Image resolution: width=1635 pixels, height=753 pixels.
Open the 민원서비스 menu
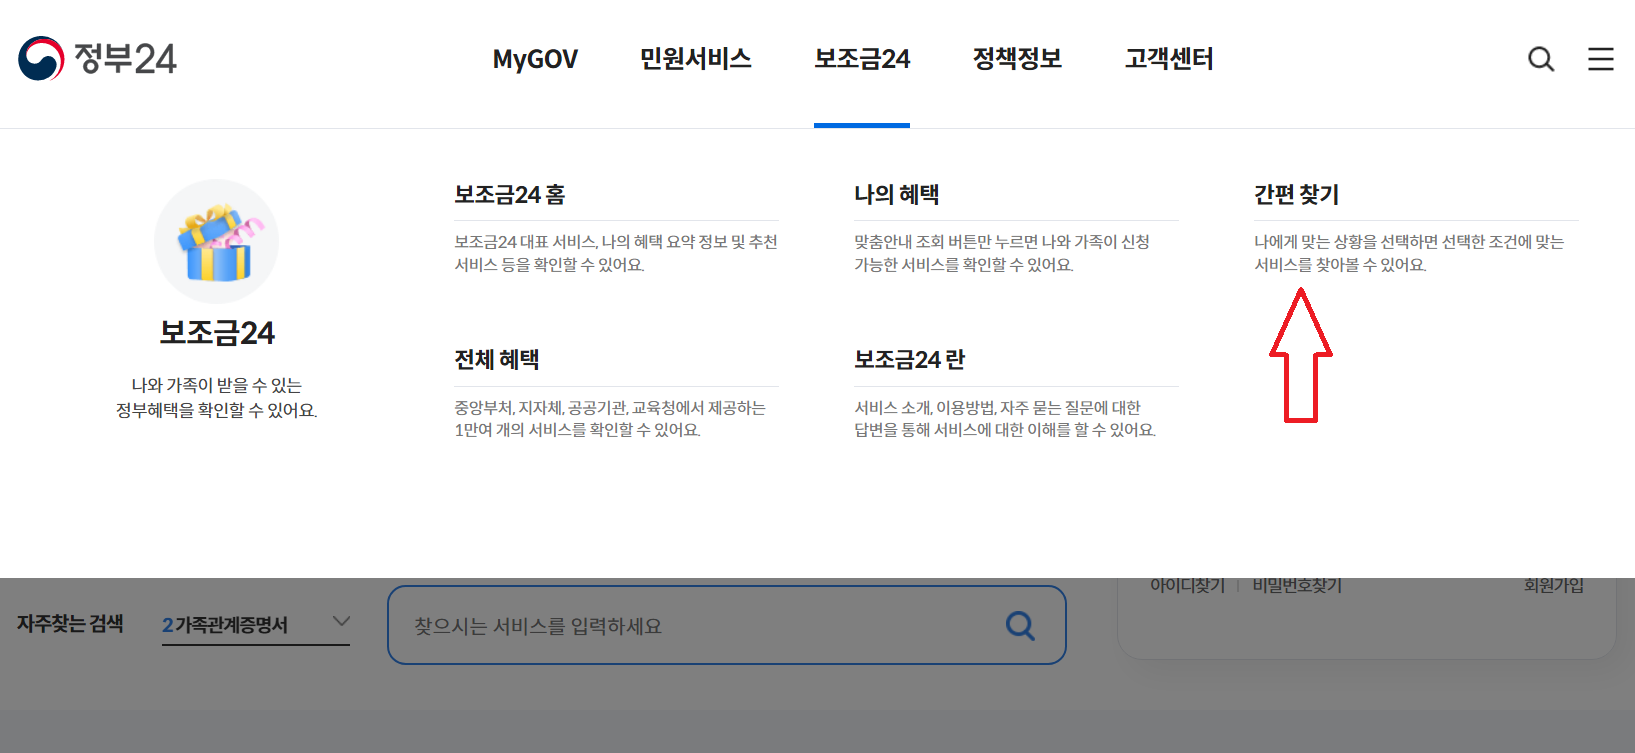695,59
